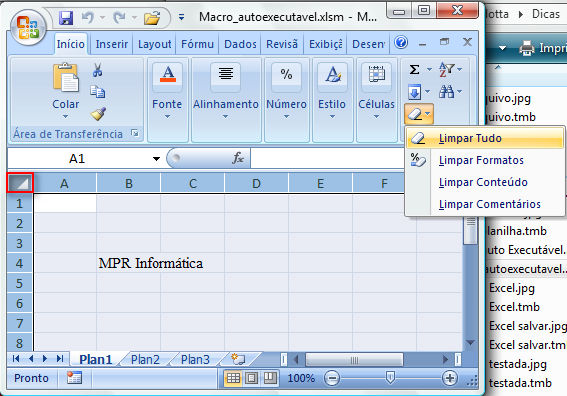Open Find & Select binoculars icon
The height and width of the screenshot is (396, 567).
click(447, 91)
